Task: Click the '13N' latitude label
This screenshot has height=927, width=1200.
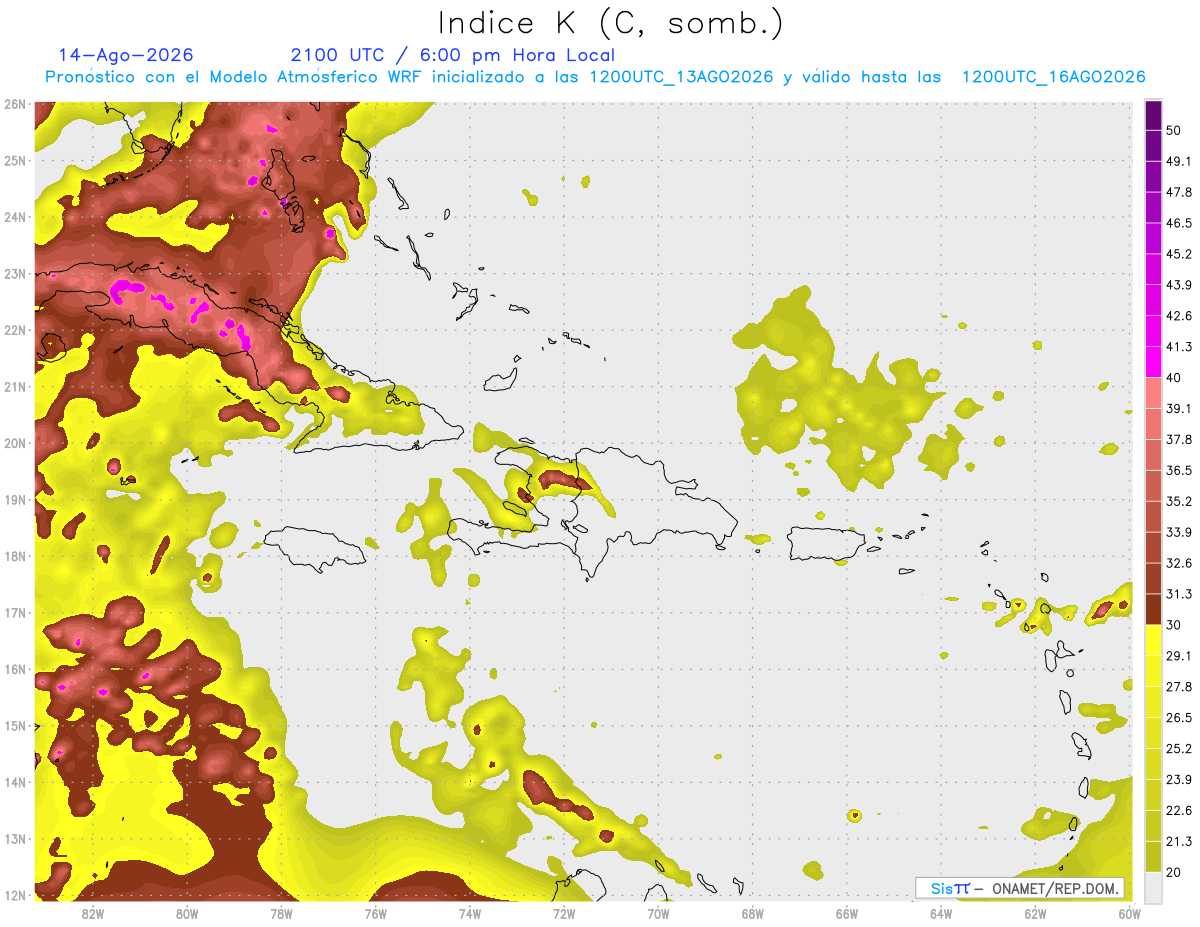Action: pyautogui.click(x=14, y=838)
